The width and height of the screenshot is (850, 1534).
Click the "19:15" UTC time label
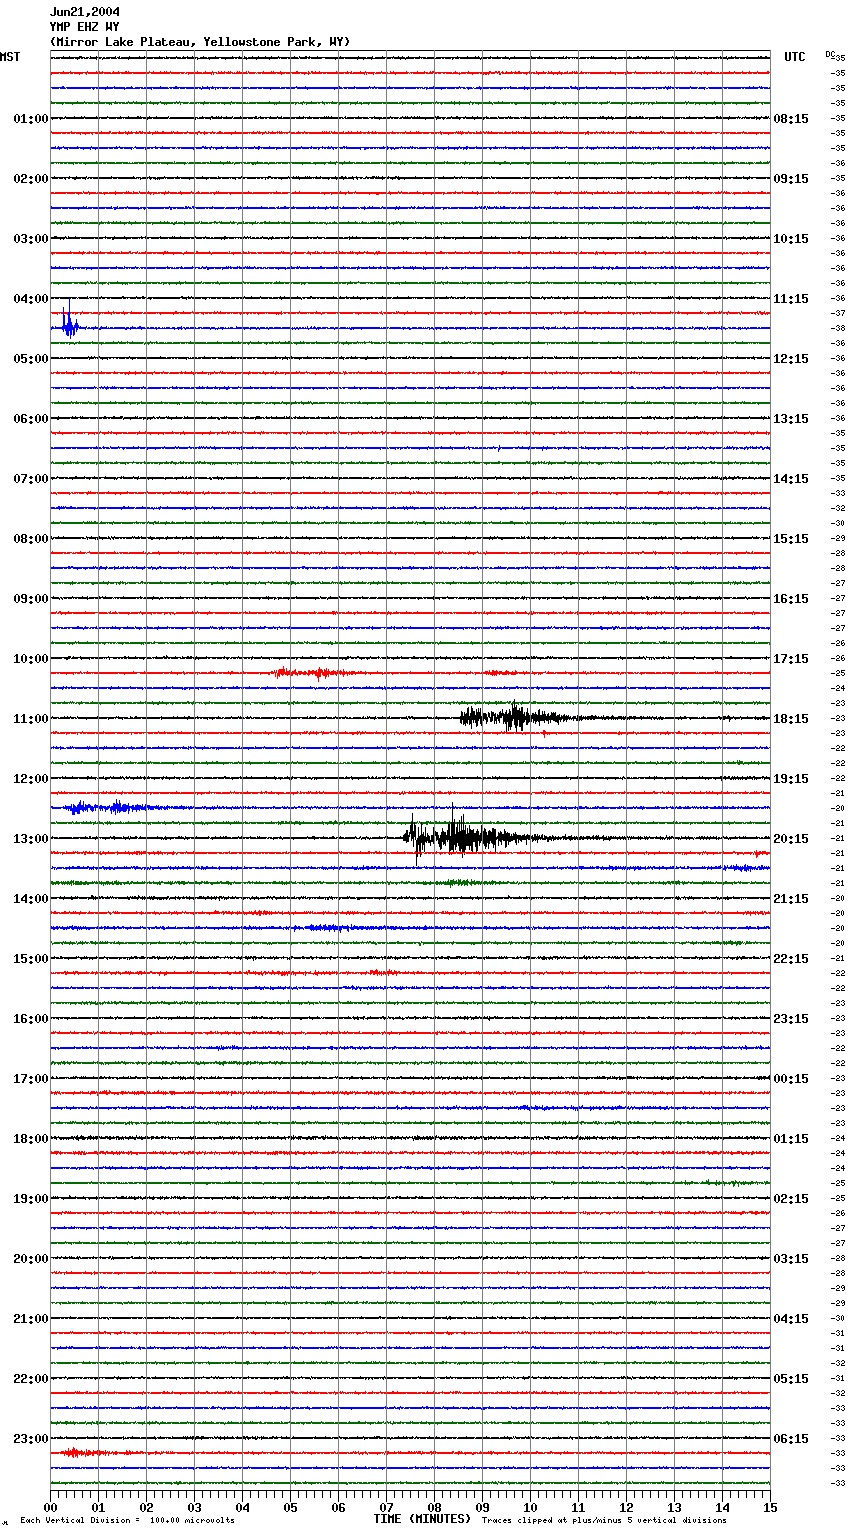pos(791,779)
